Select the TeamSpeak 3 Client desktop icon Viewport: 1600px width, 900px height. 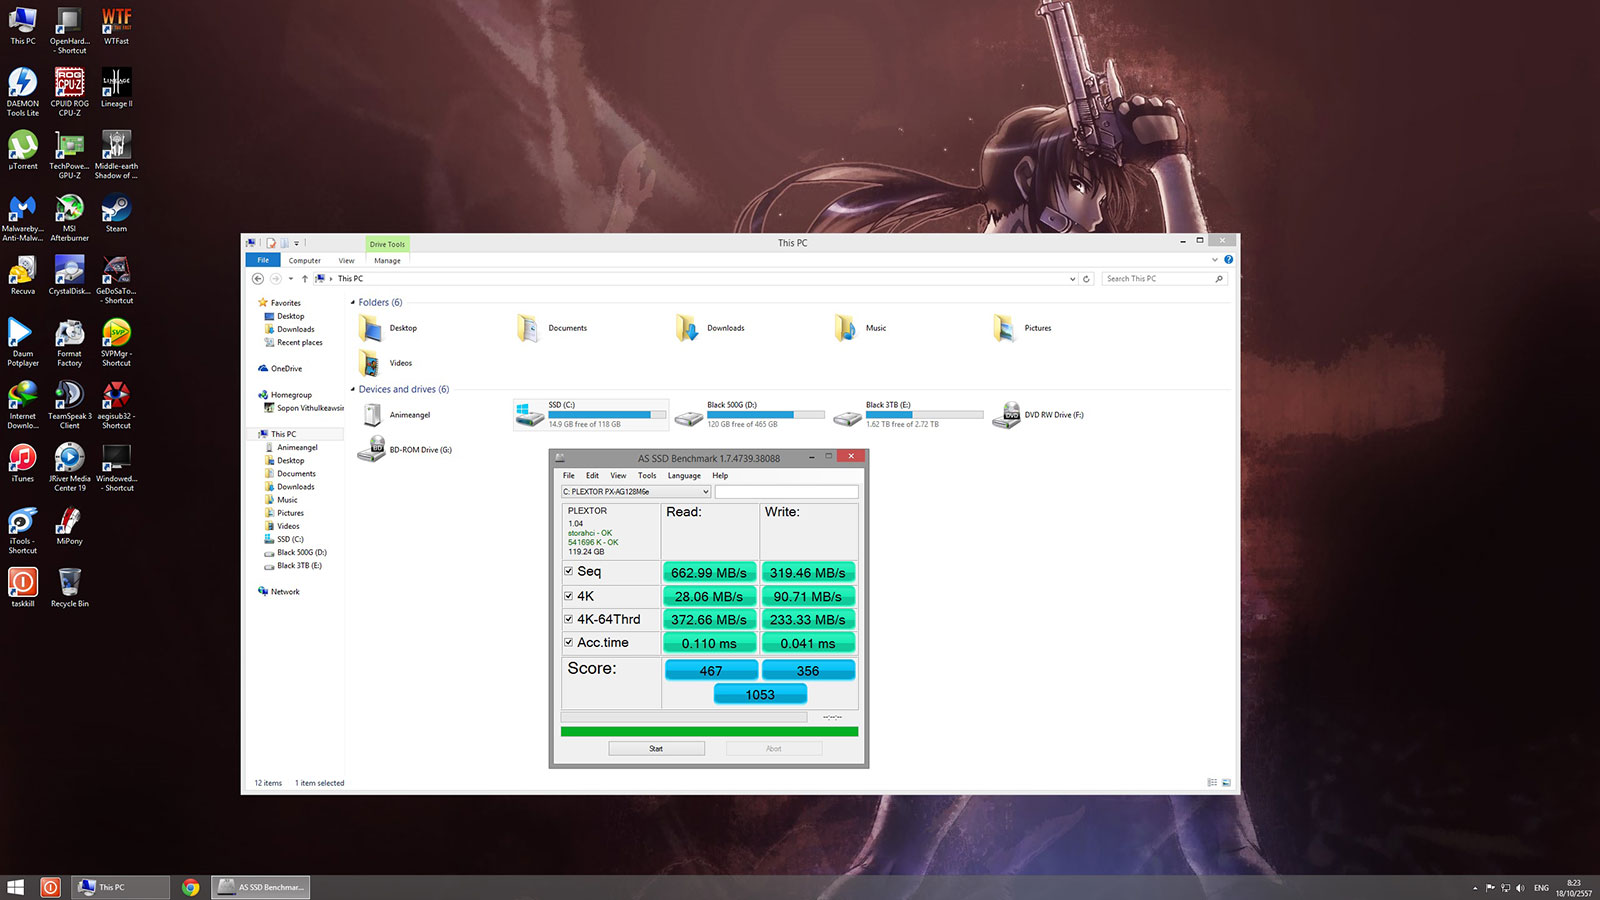click(69, 405)
